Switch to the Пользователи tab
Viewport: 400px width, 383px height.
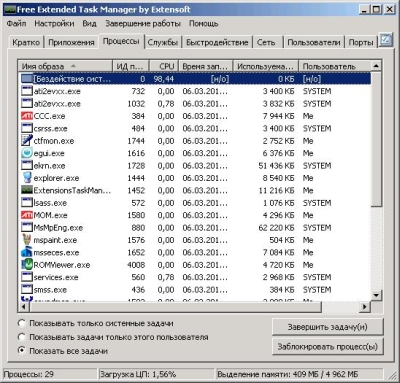click(314, 42)
